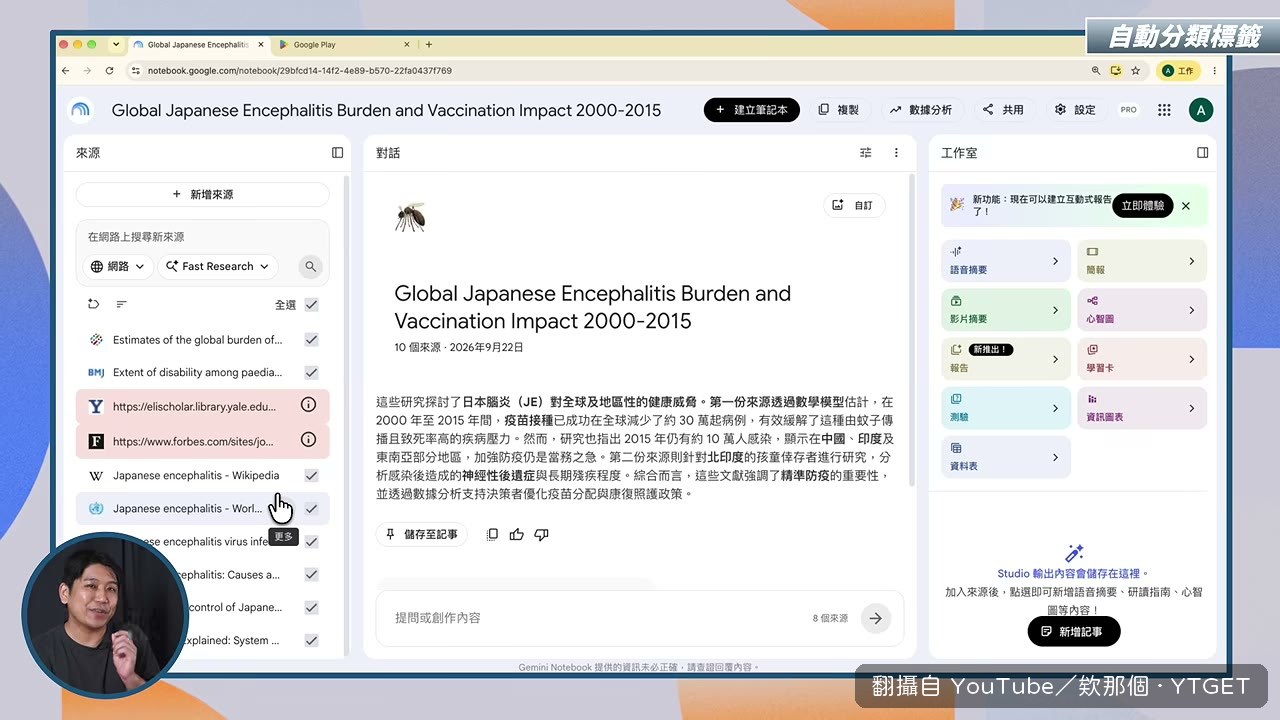The width and height of the screenshot is (1280, 720).
Task: Toggle the 全選 checkbox
Action: point(311,305)
